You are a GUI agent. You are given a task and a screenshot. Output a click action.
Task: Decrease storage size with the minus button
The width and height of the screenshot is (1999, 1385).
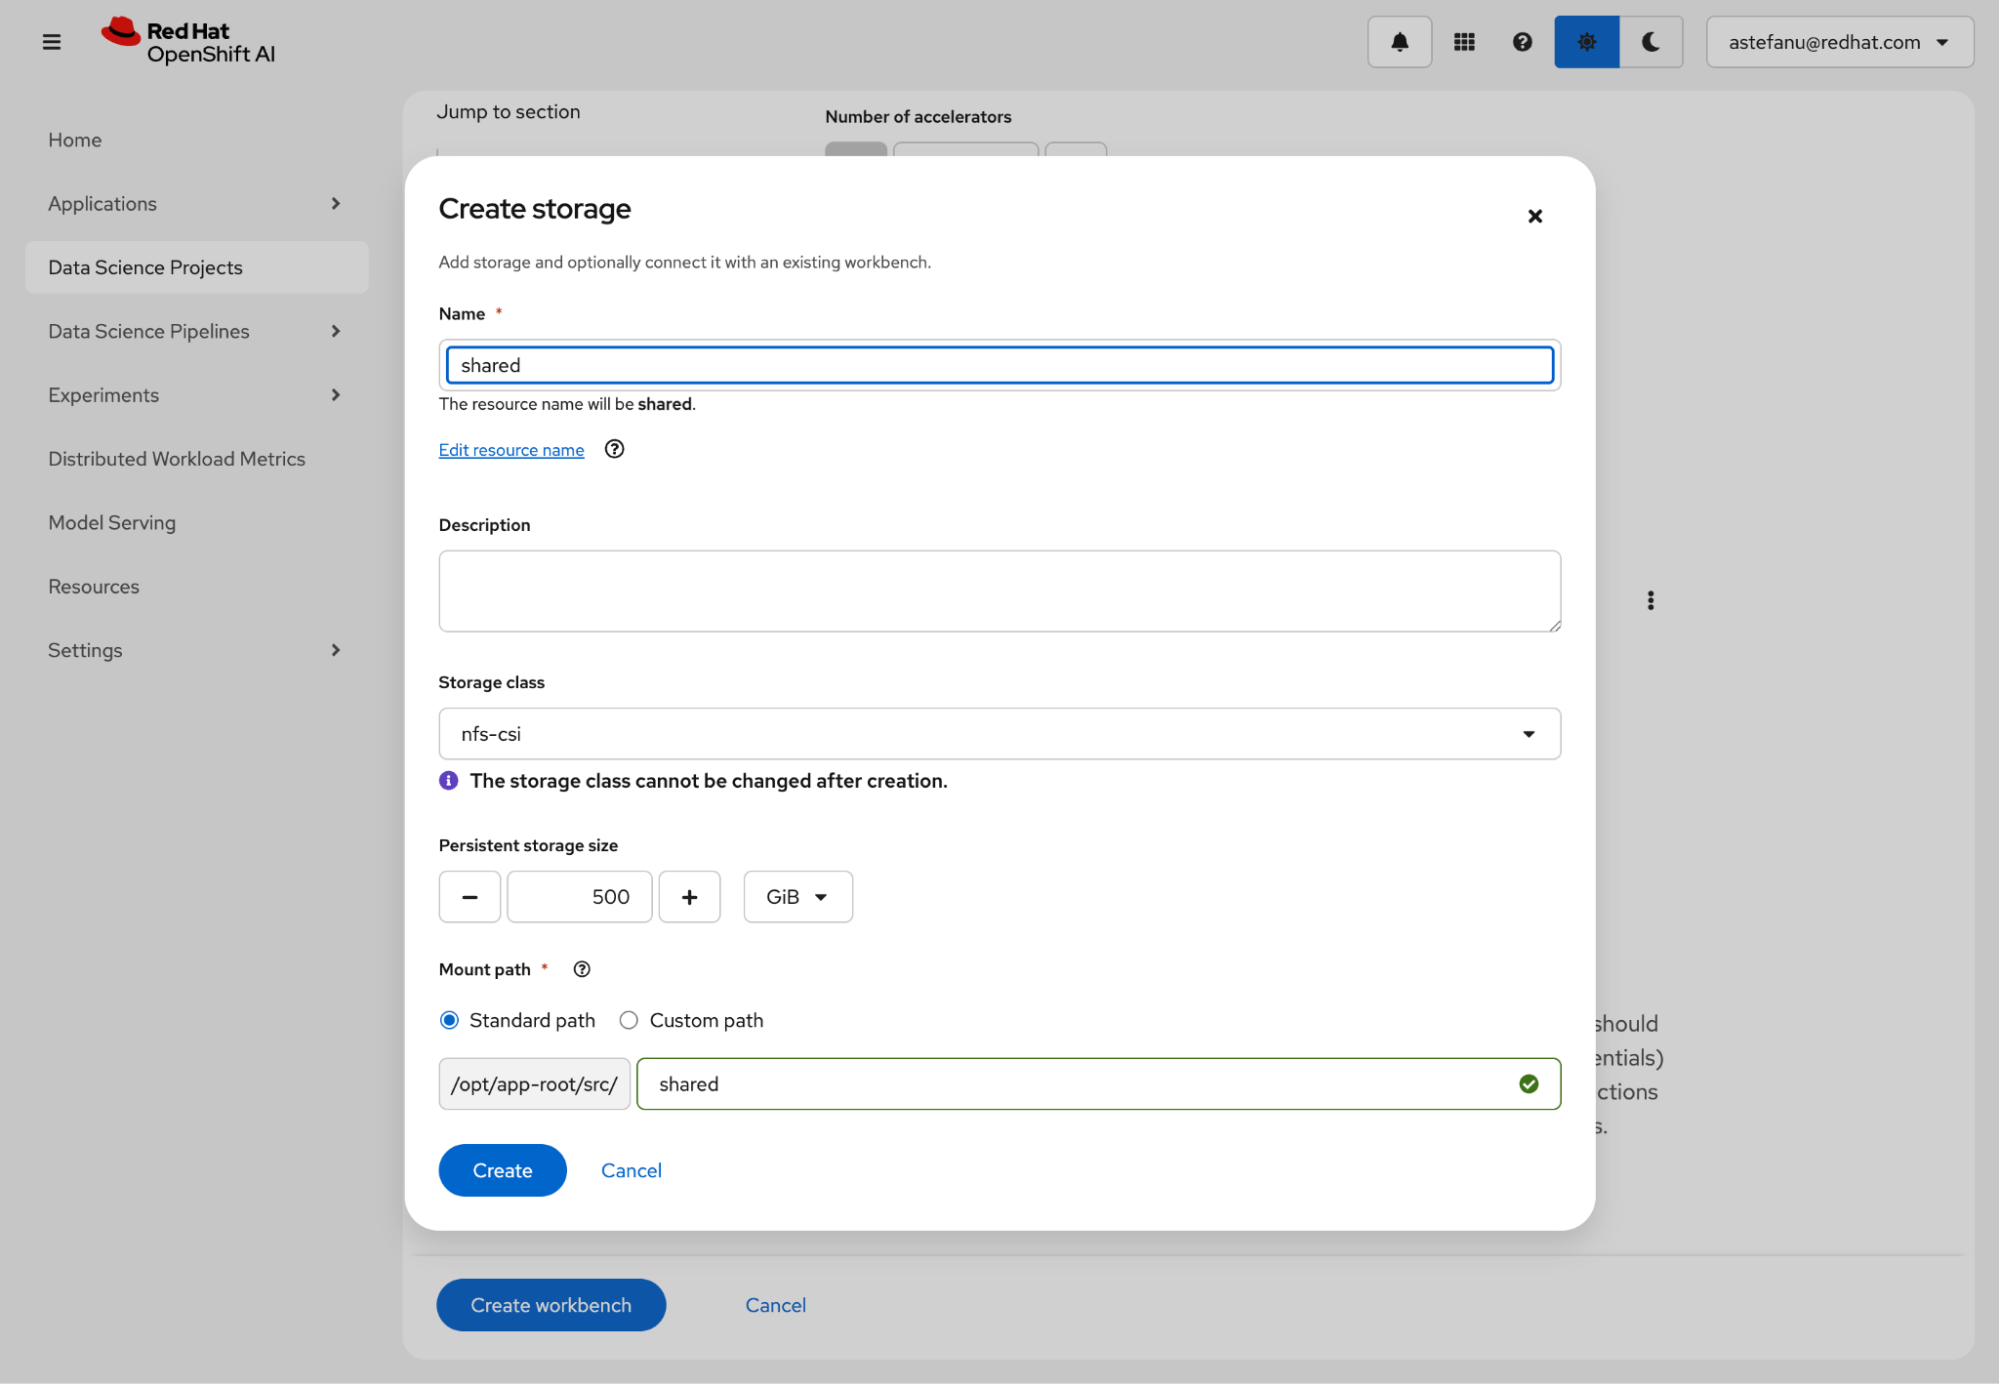[469, 897]
